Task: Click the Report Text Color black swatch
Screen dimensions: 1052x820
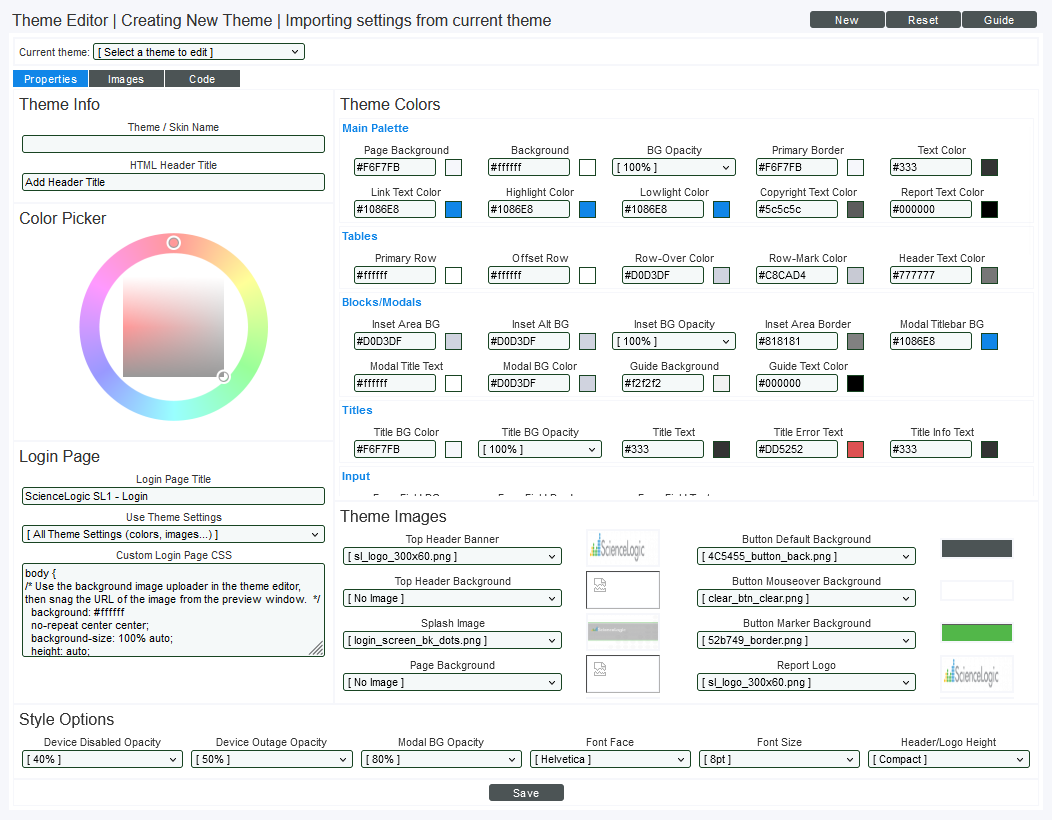Action: pyautogui.click(x=989, y=209)
